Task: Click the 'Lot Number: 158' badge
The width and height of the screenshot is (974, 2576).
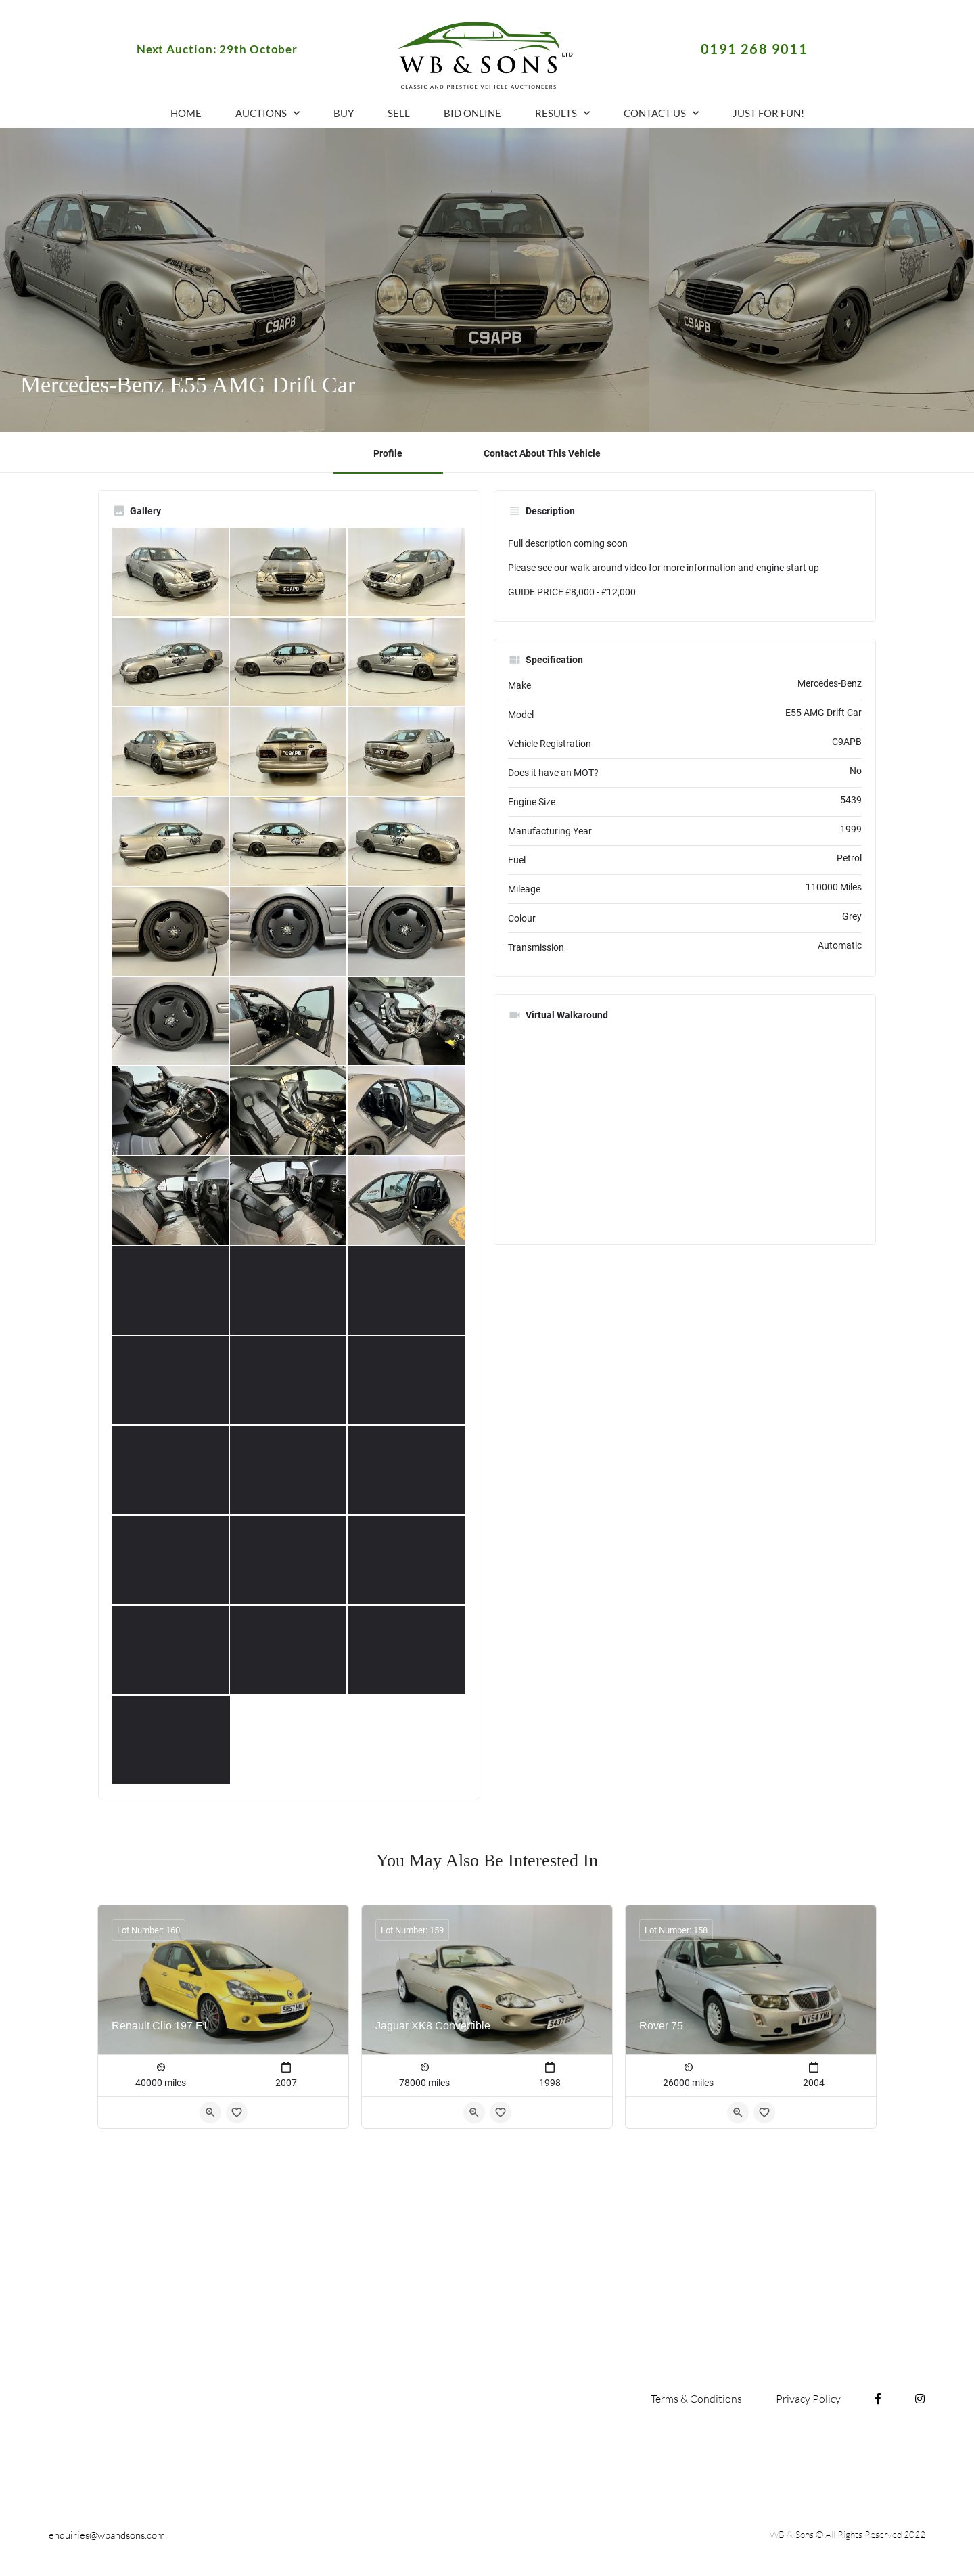Action: pyautogui.click(x=676, y=1930)
